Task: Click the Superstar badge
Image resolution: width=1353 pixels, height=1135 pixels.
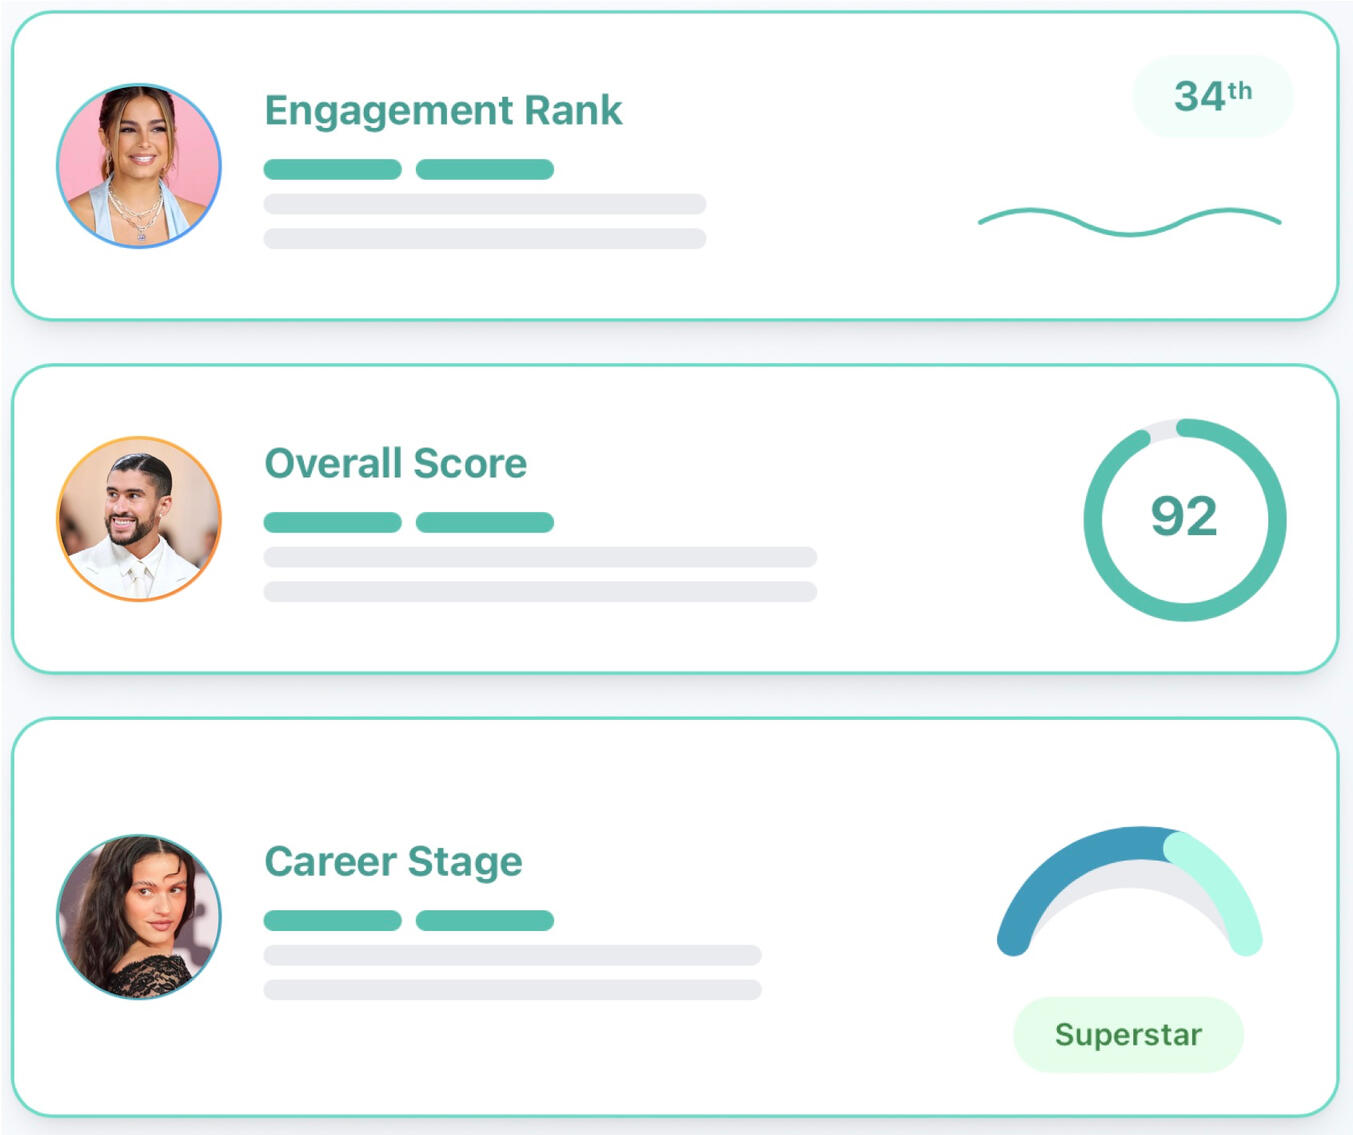Action: click(1128, 1034)
